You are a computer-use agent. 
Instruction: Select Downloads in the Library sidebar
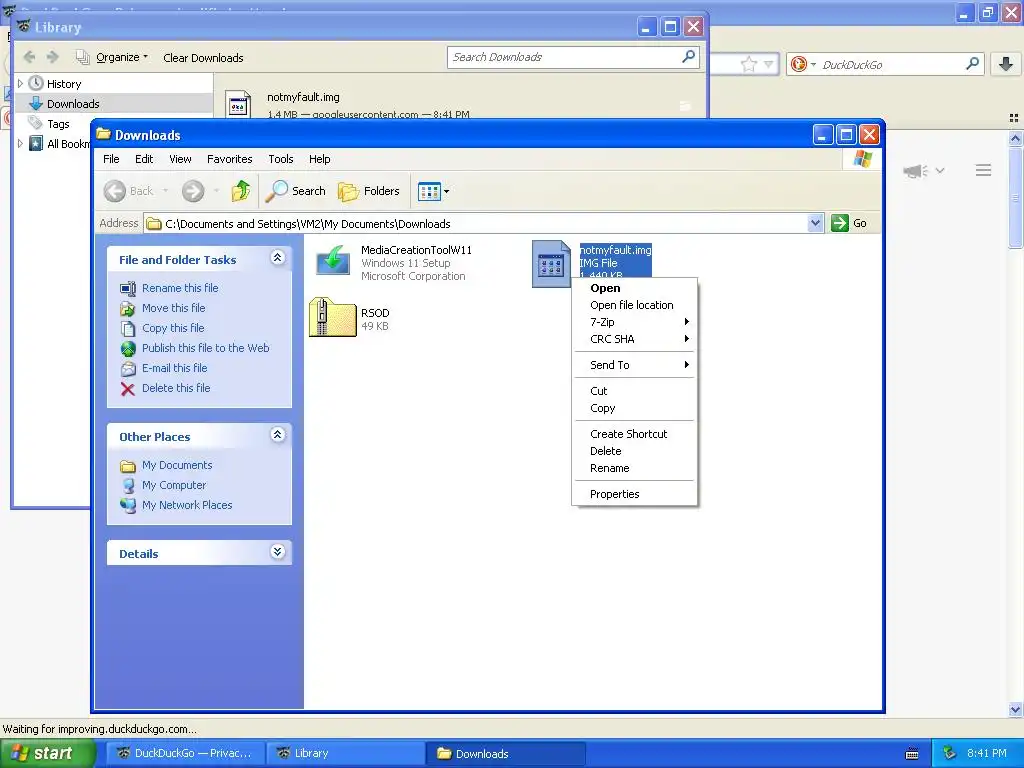click(x=72, y=104)
